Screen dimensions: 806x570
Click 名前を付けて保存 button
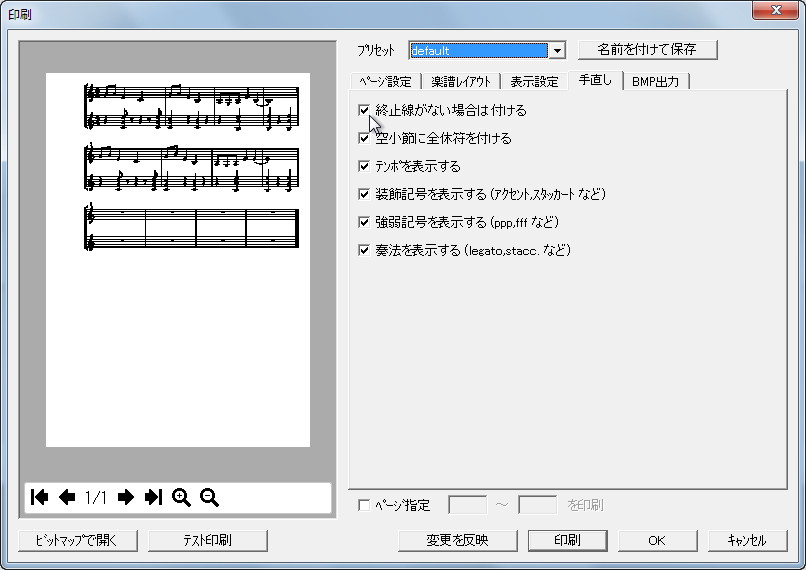click(647, 50)
